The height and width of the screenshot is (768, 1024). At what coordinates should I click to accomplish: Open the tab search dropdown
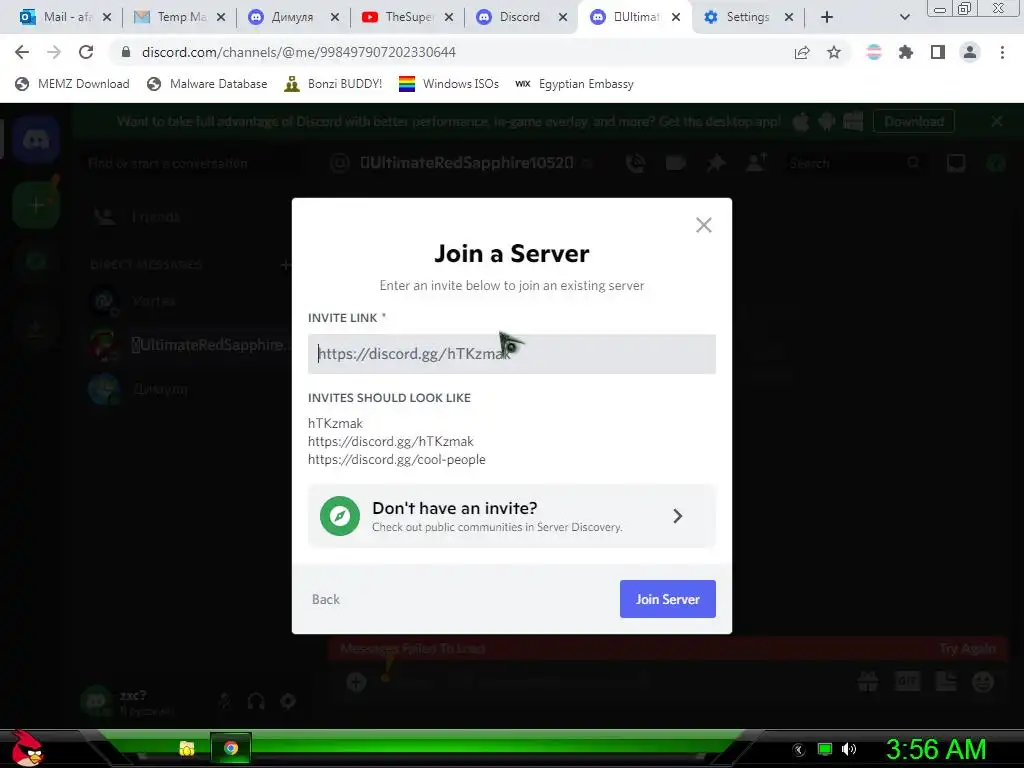coord(904,17)
